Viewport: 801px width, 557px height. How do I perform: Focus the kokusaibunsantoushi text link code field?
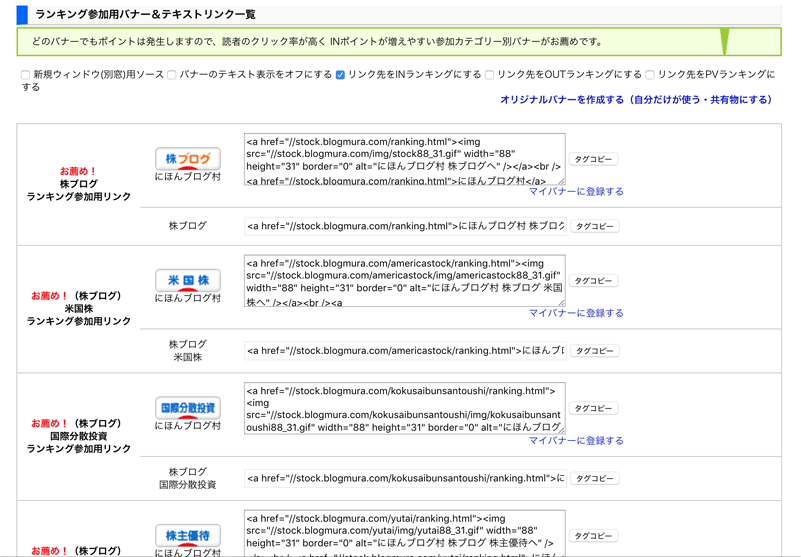click(405, 479)
